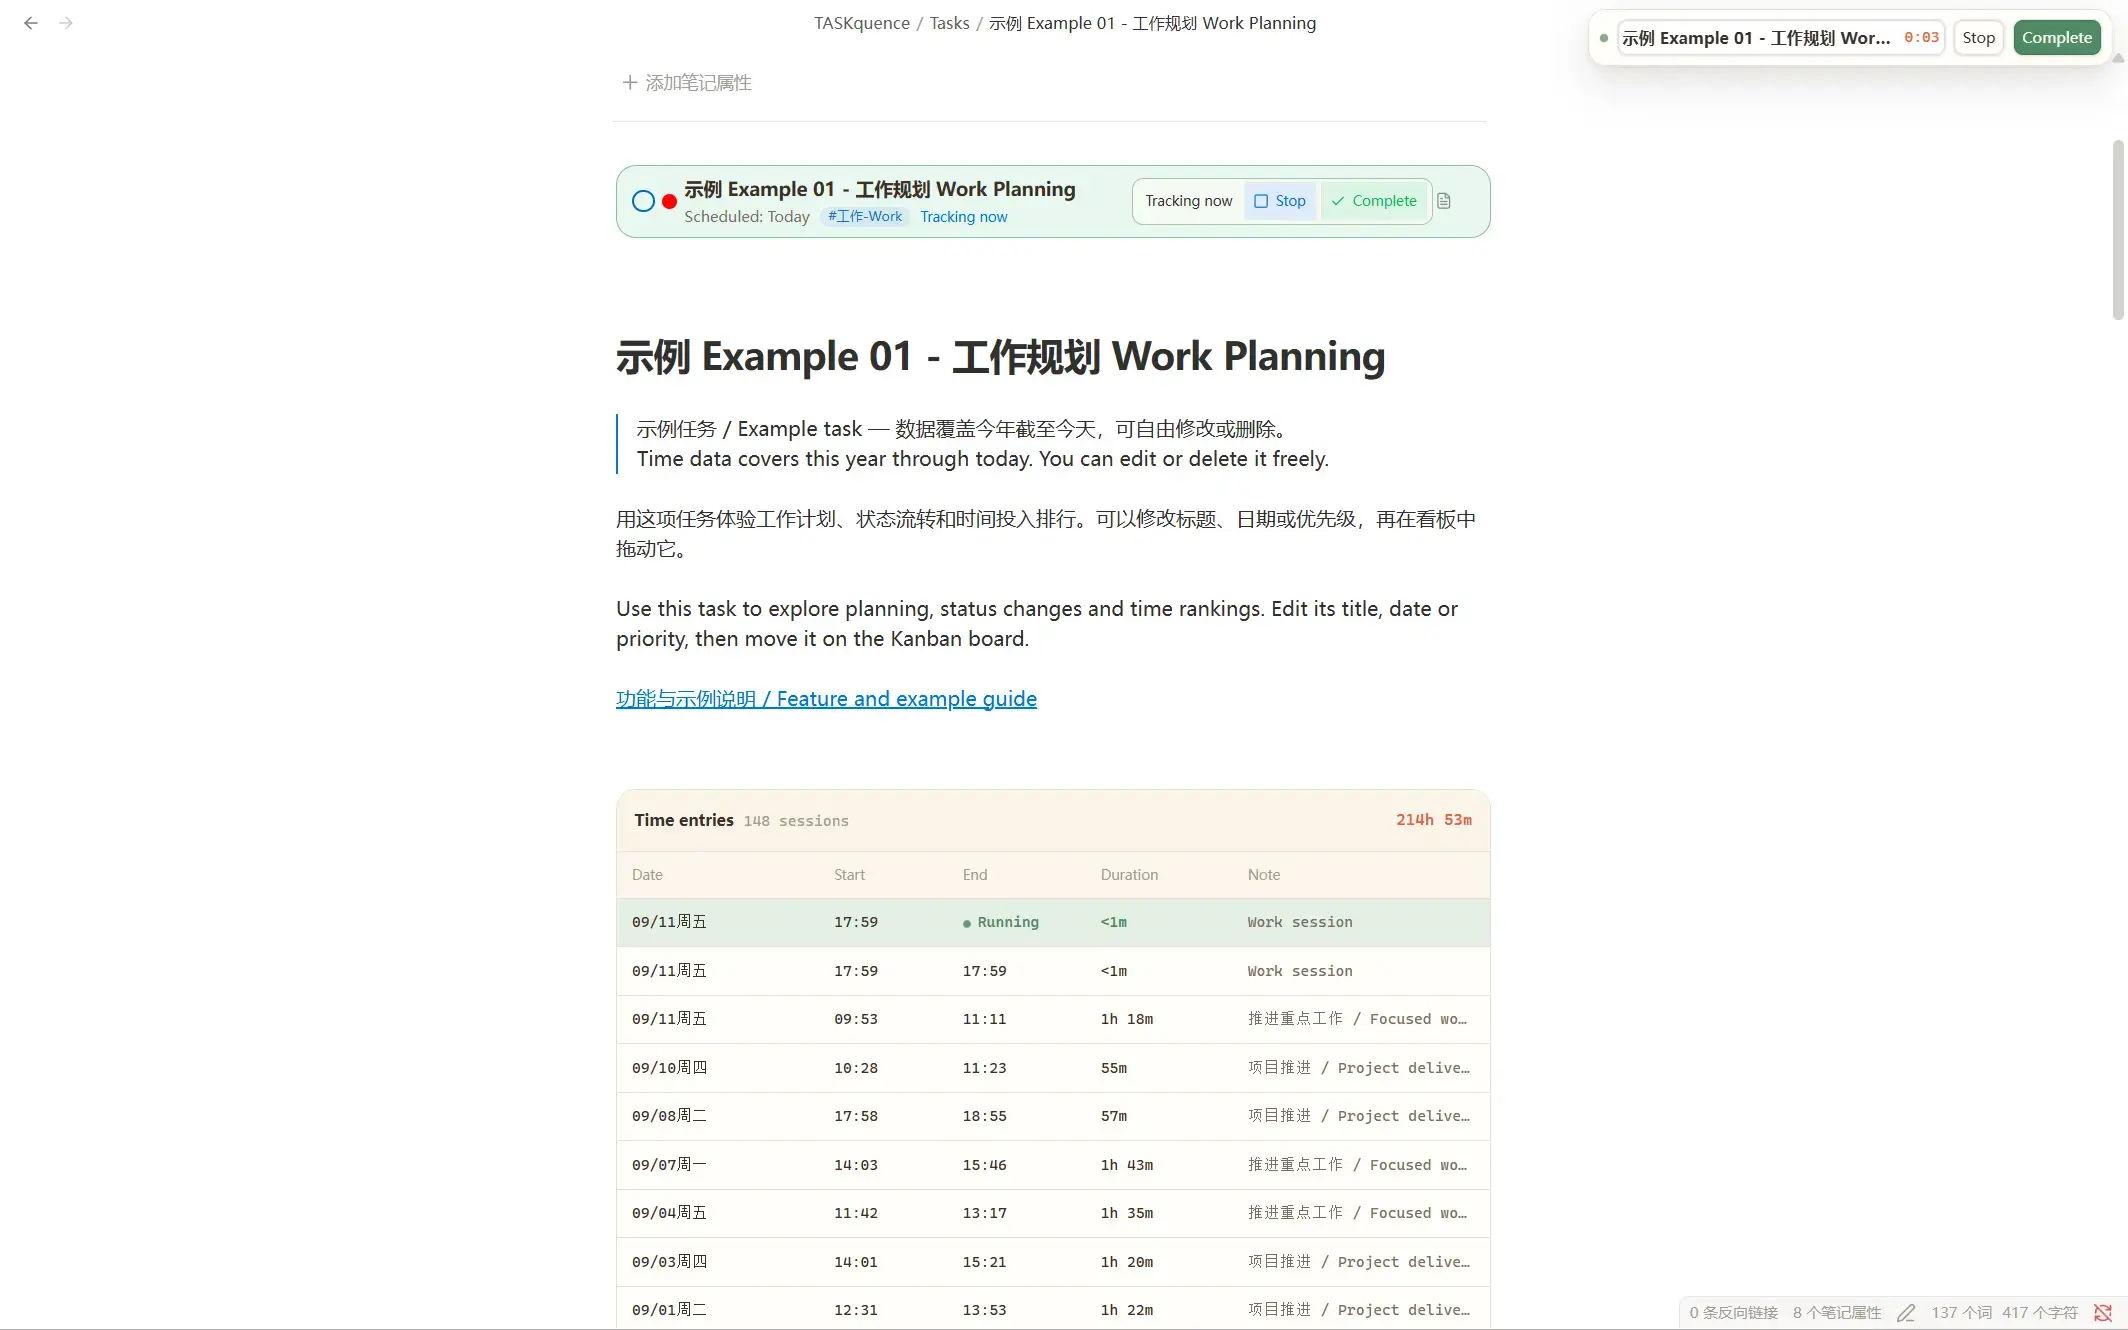This screenshot has height=1330, width=2128.
Task: Open the Tasks breadcrumb folder
Action: coord(949,23)
